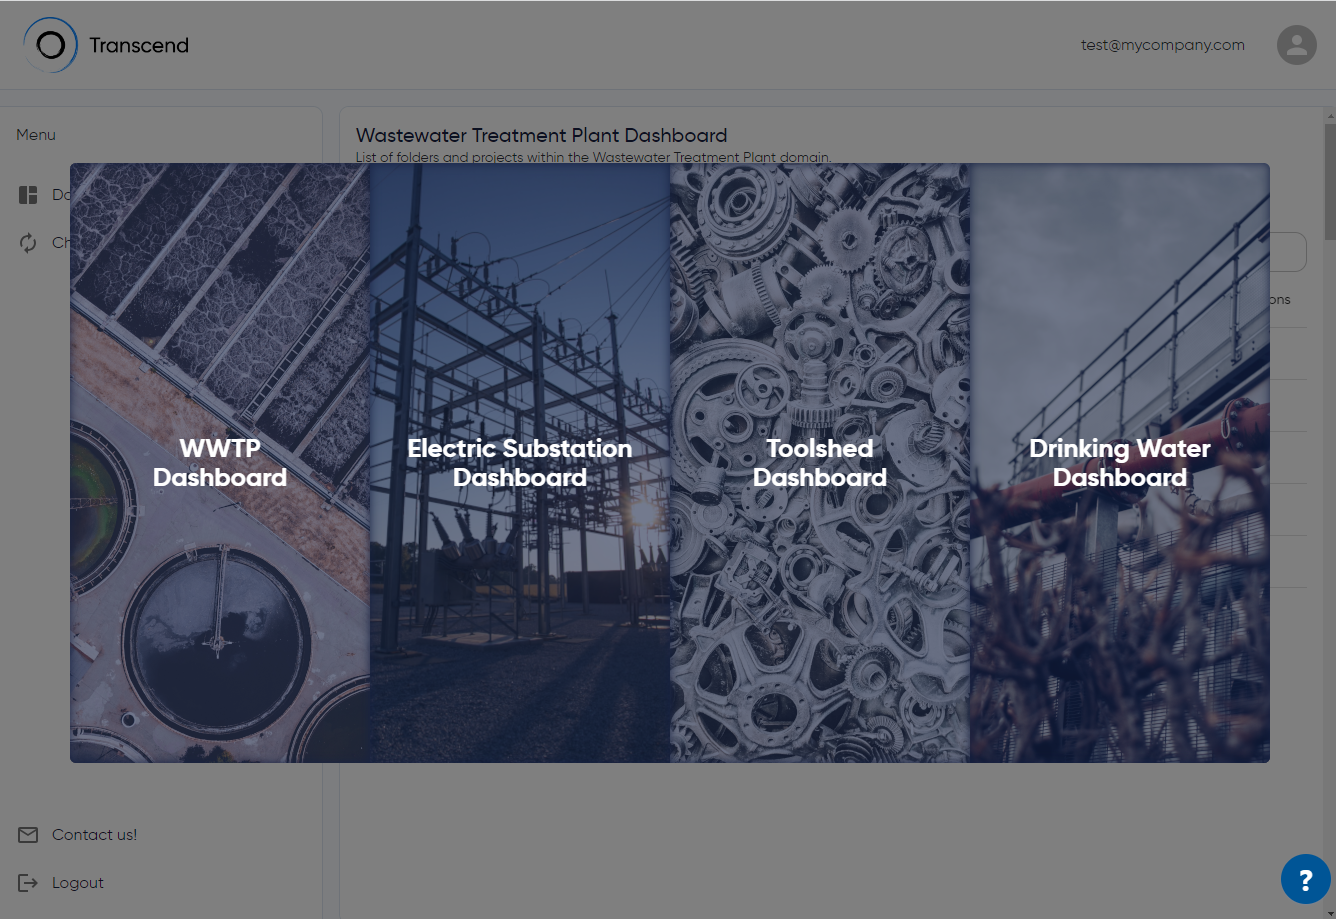The width and height of the screenshot is (1336, 919).
Task: Click the Transcend circular logo icon
Action: point(50,45)
